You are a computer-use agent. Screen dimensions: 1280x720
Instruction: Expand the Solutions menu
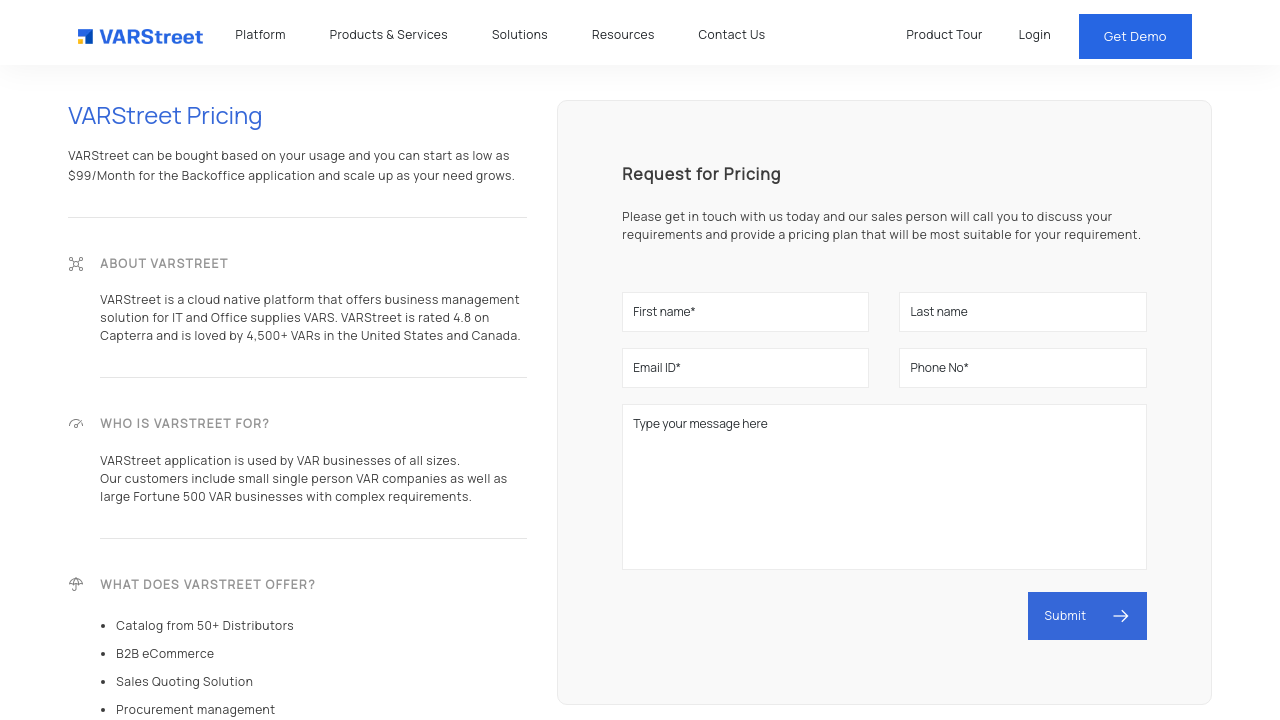tap(519, 35)
